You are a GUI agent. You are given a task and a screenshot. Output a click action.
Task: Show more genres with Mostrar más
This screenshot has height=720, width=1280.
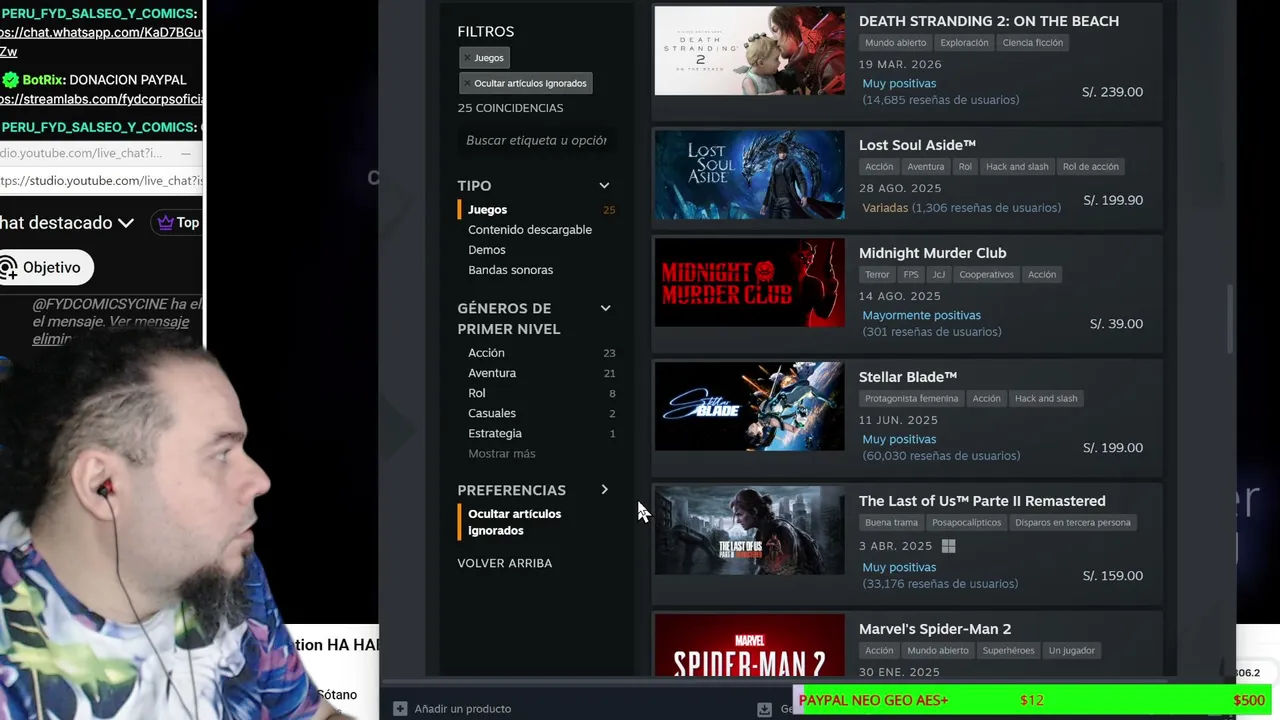tap(501, 454)
